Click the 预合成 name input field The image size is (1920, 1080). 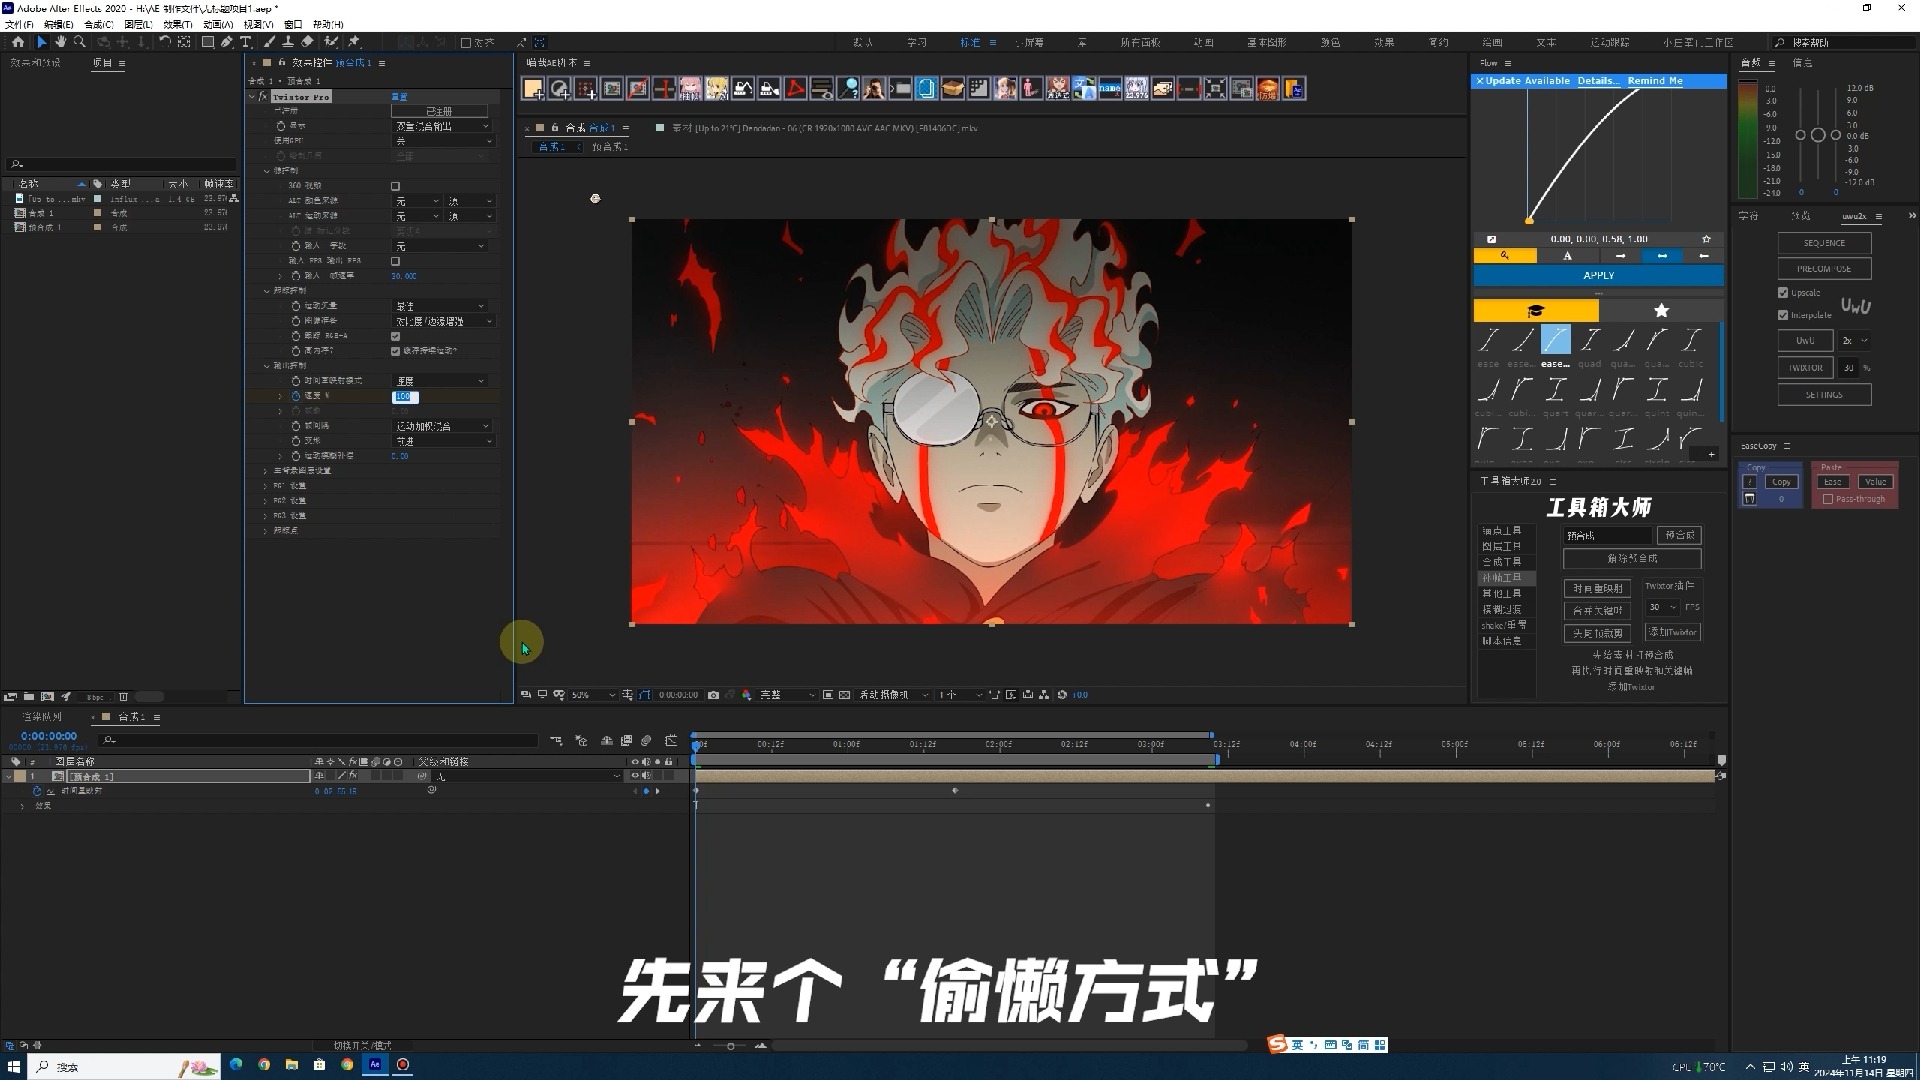1607,536
